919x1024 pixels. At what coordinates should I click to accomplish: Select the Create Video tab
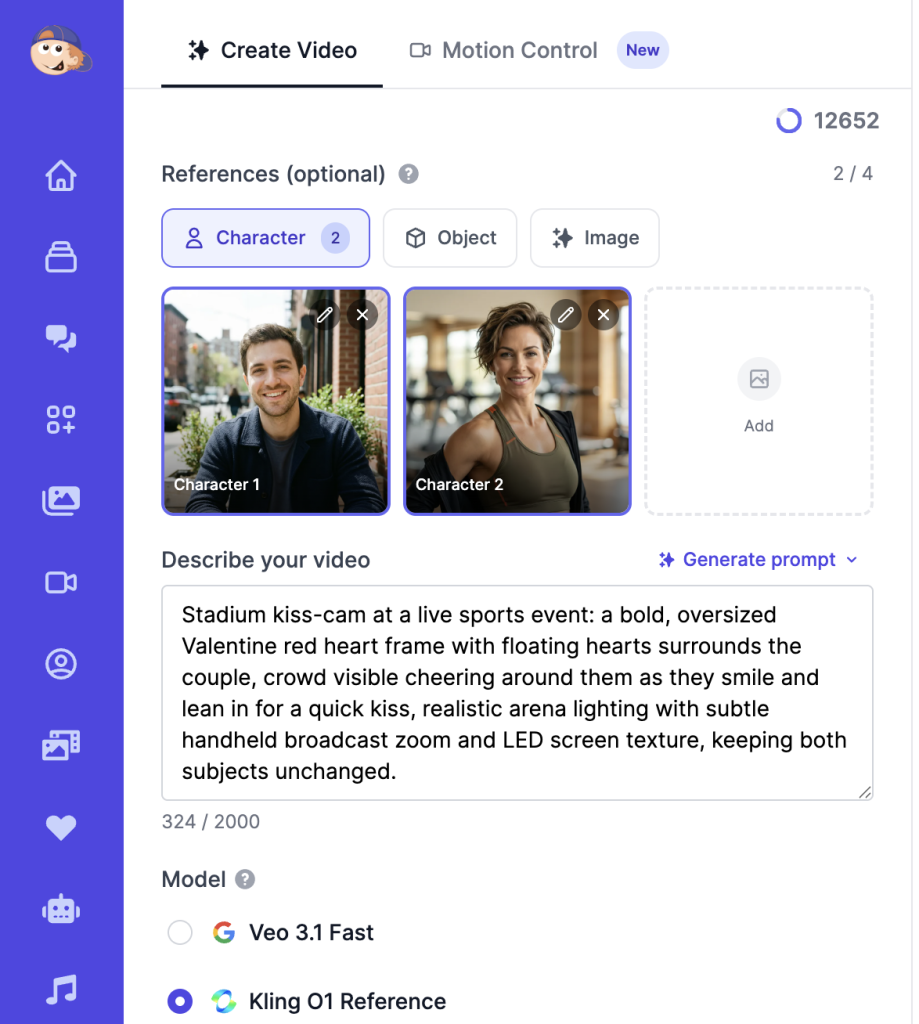[x=272, y=50]
